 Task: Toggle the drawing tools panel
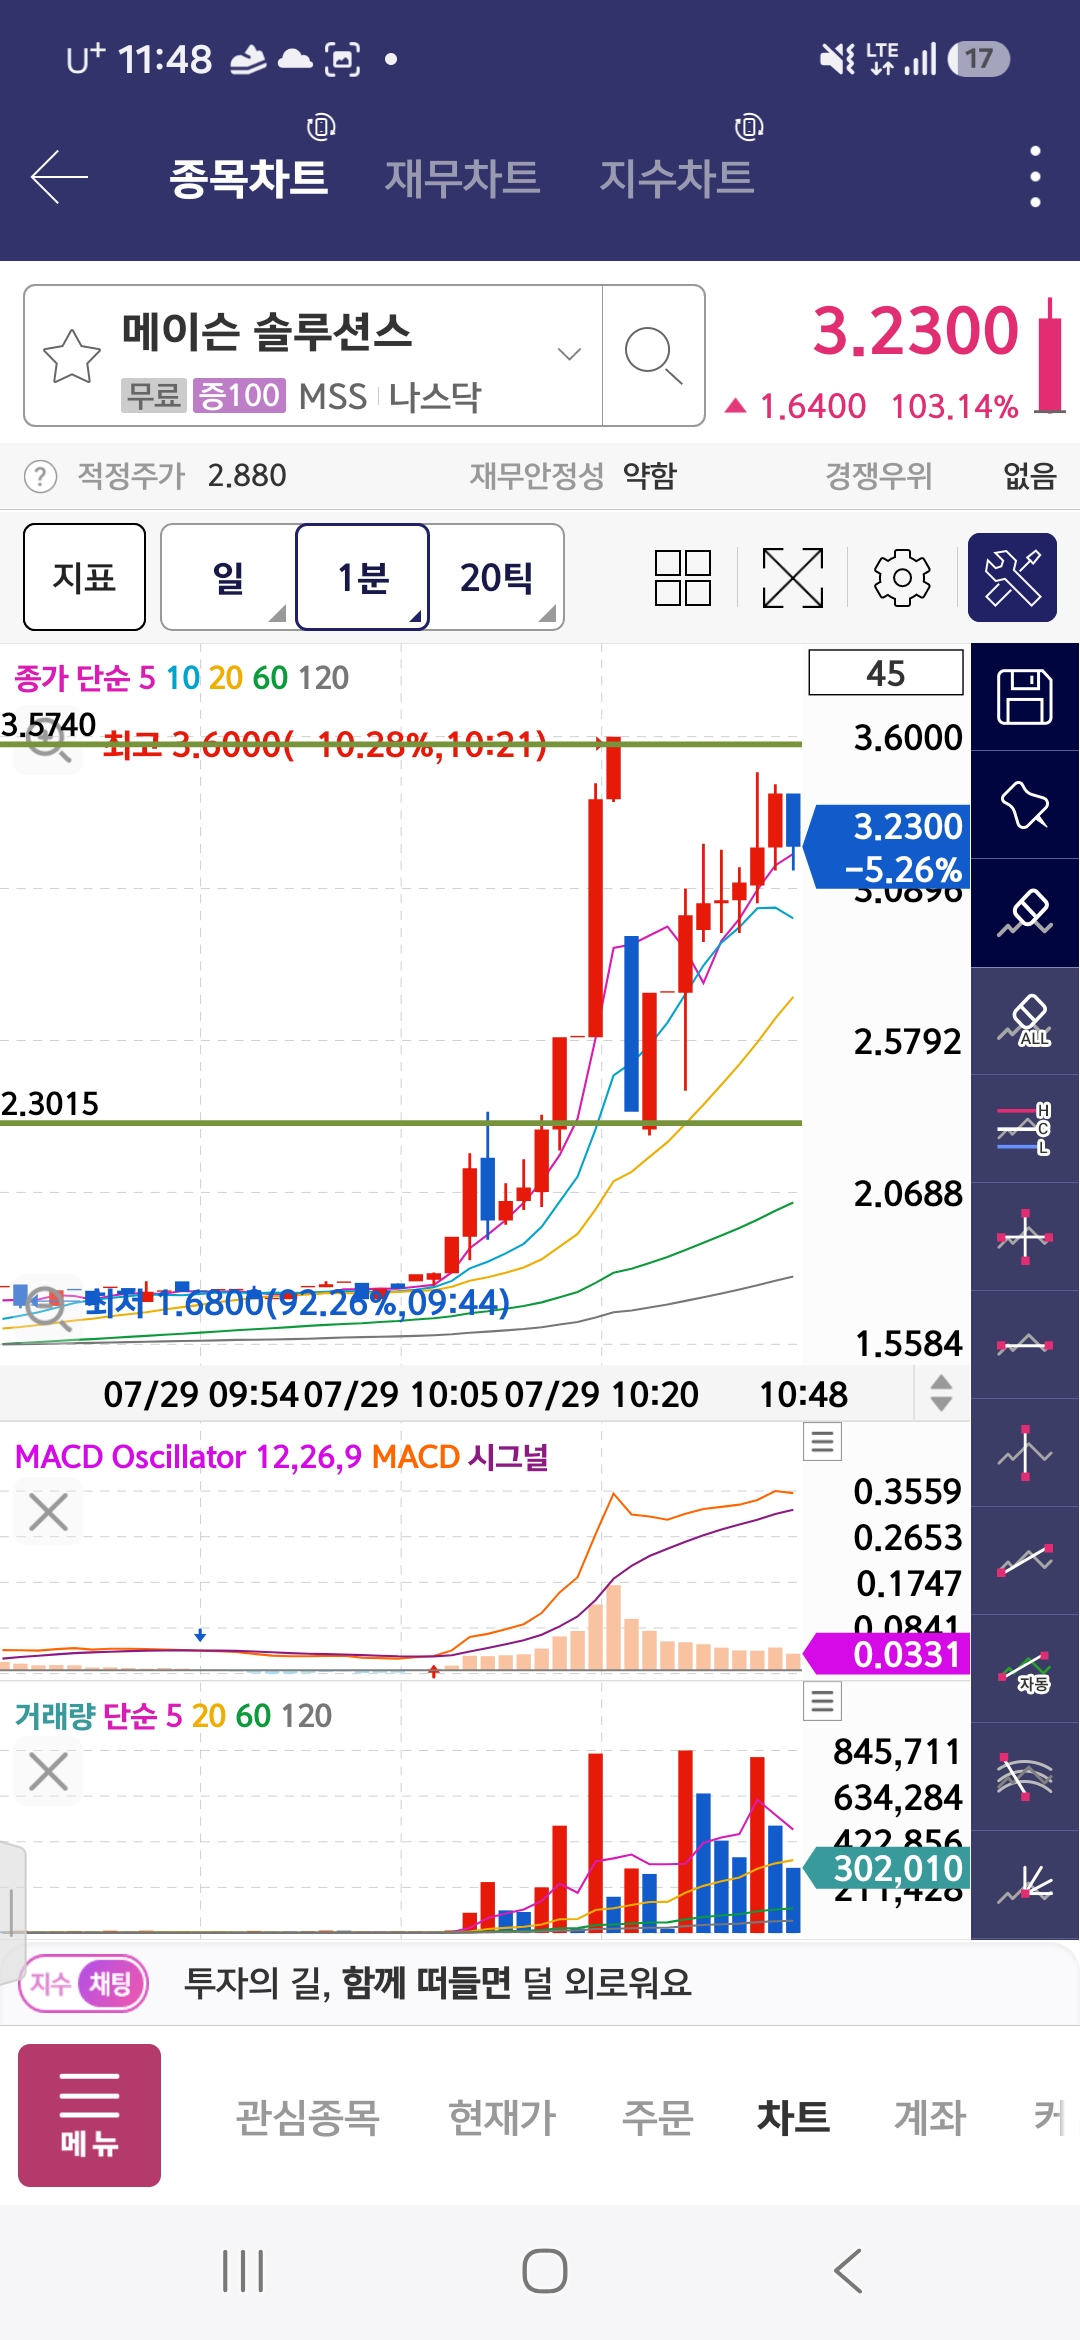(x=1012, y=578)
